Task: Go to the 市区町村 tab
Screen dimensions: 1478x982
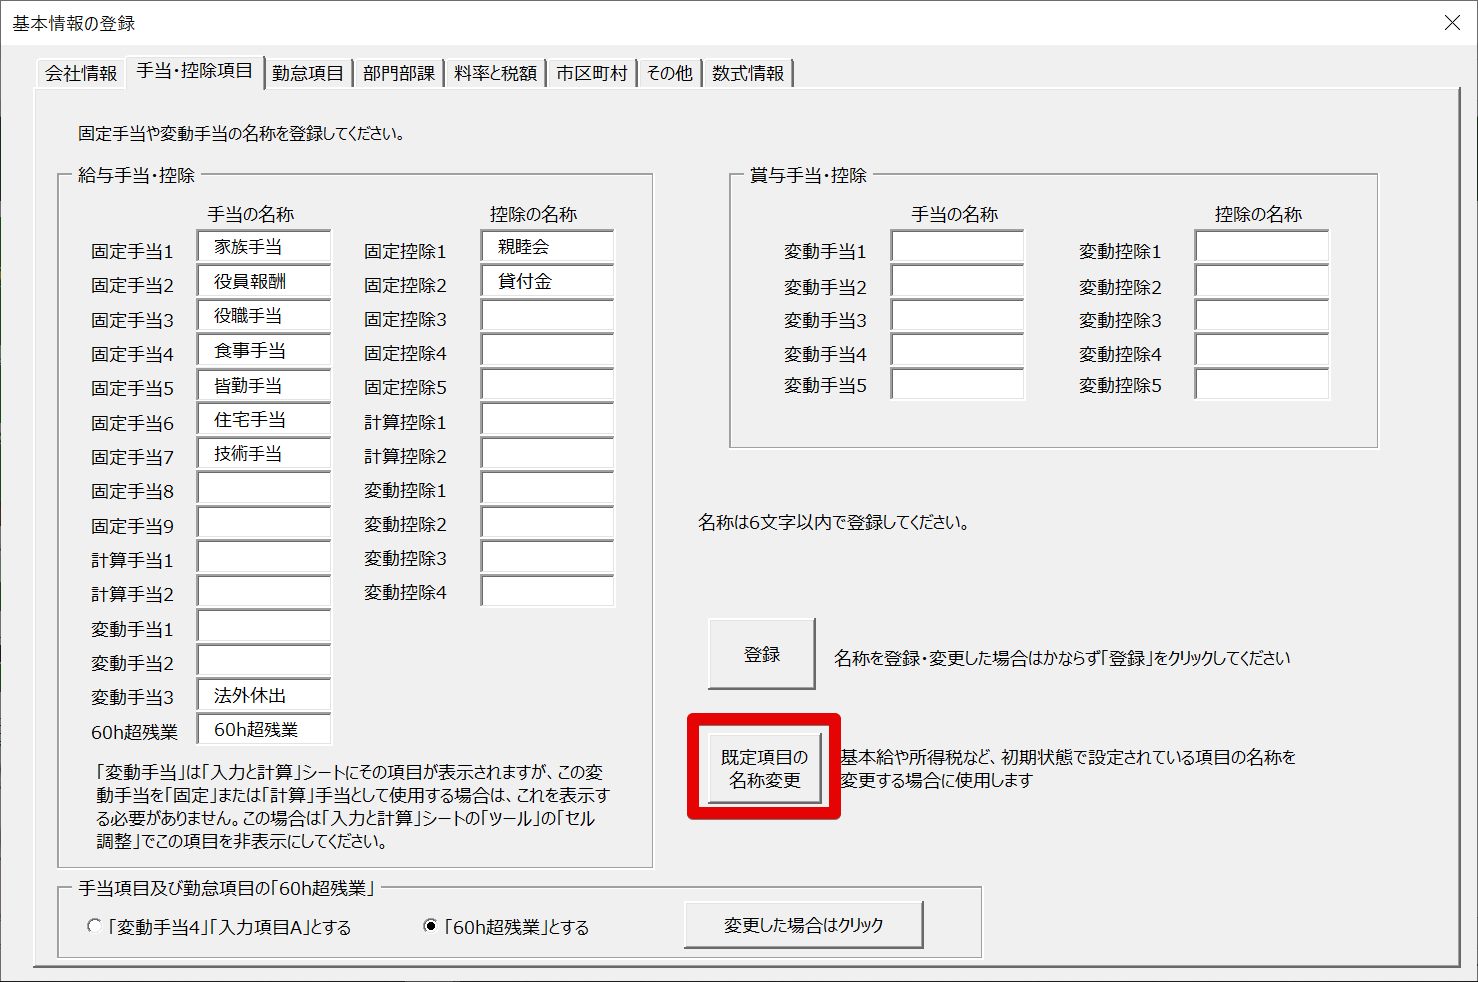Action: pyautogui.click(x=591, y=73)
